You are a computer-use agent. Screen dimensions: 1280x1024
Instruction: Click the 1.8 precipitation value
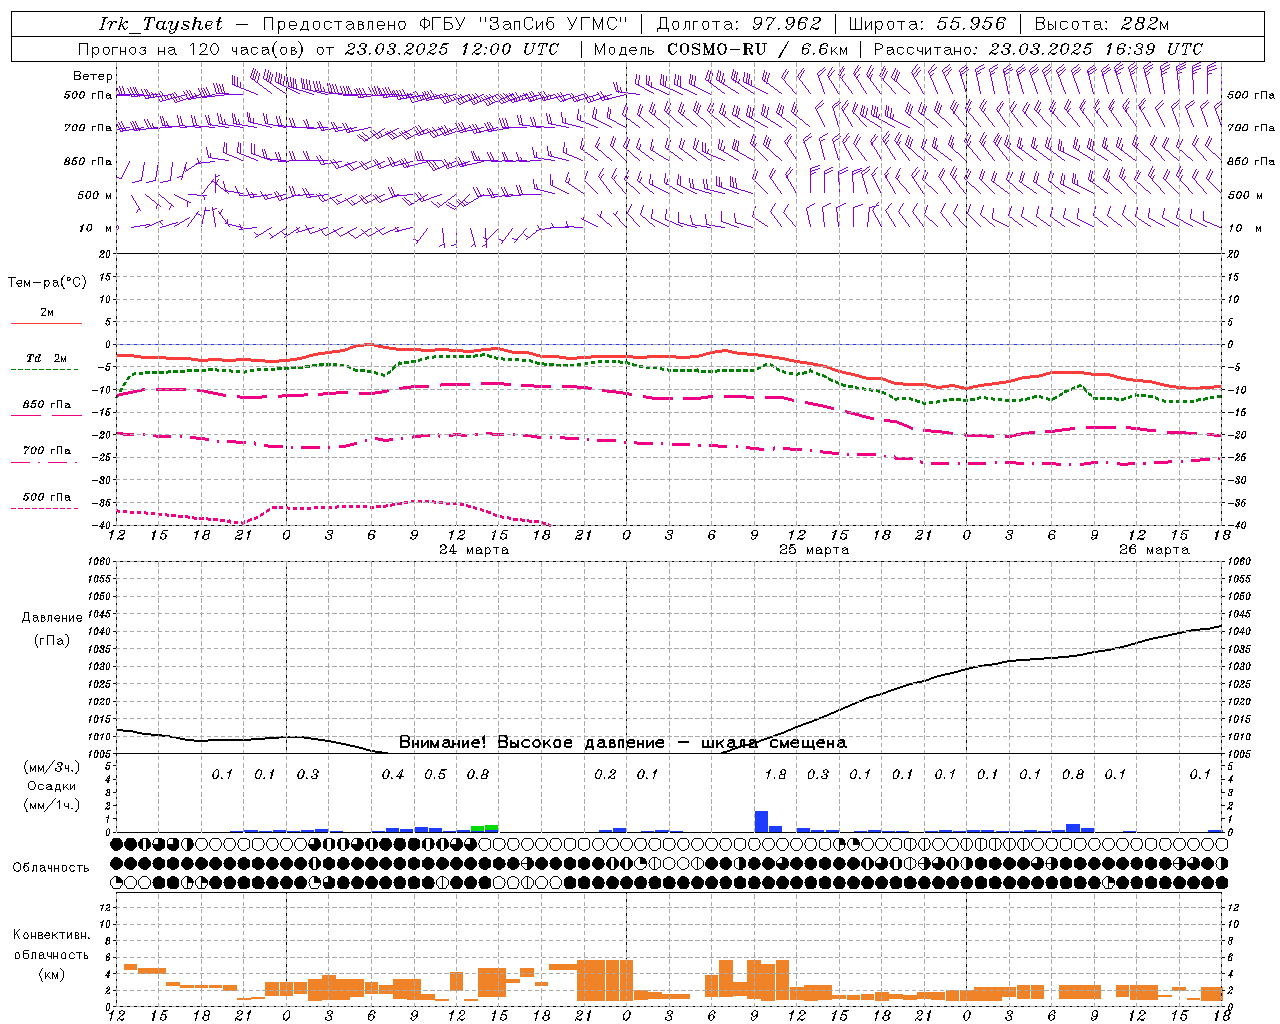coord(775,774)
